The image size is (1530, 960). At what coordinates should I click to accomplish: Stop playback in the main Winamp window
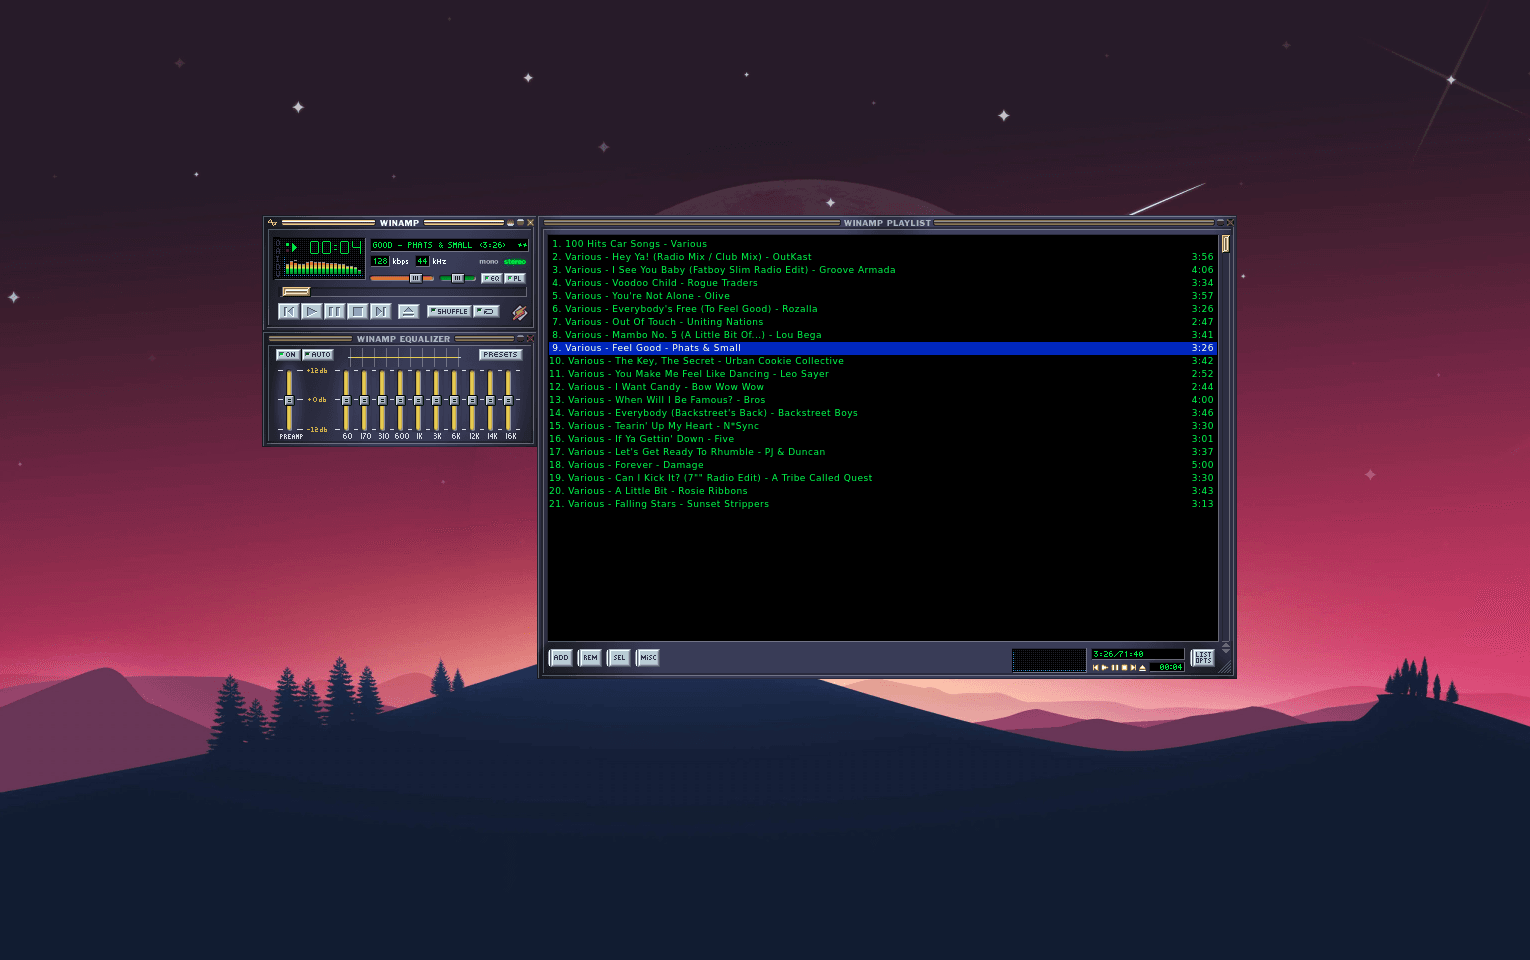pos(358,311)
